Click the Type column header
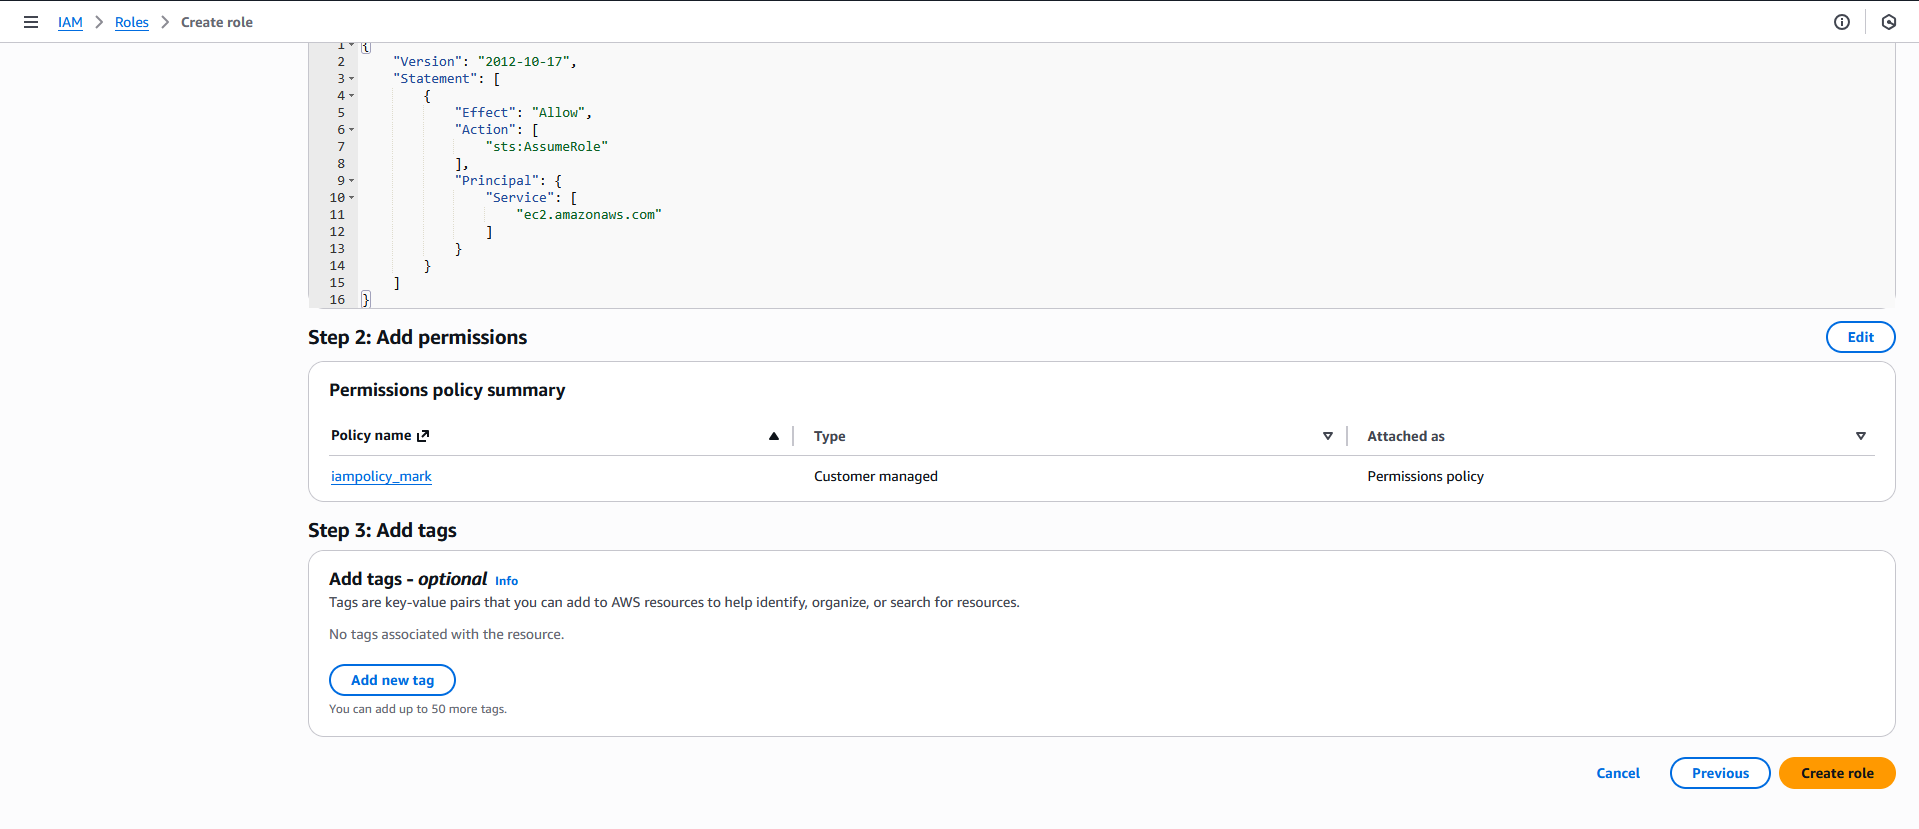Viewport: 1919px width, 829px height. tap(829, 436)
